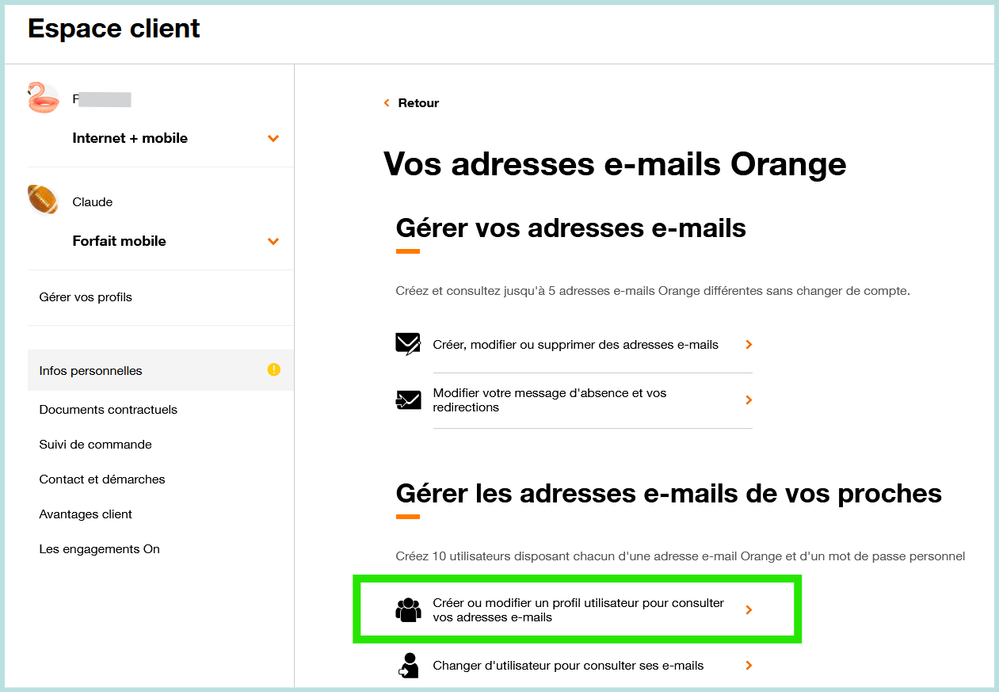
Task: Open Créer ou modifier un profil utilisateur link
Action: 578,610
